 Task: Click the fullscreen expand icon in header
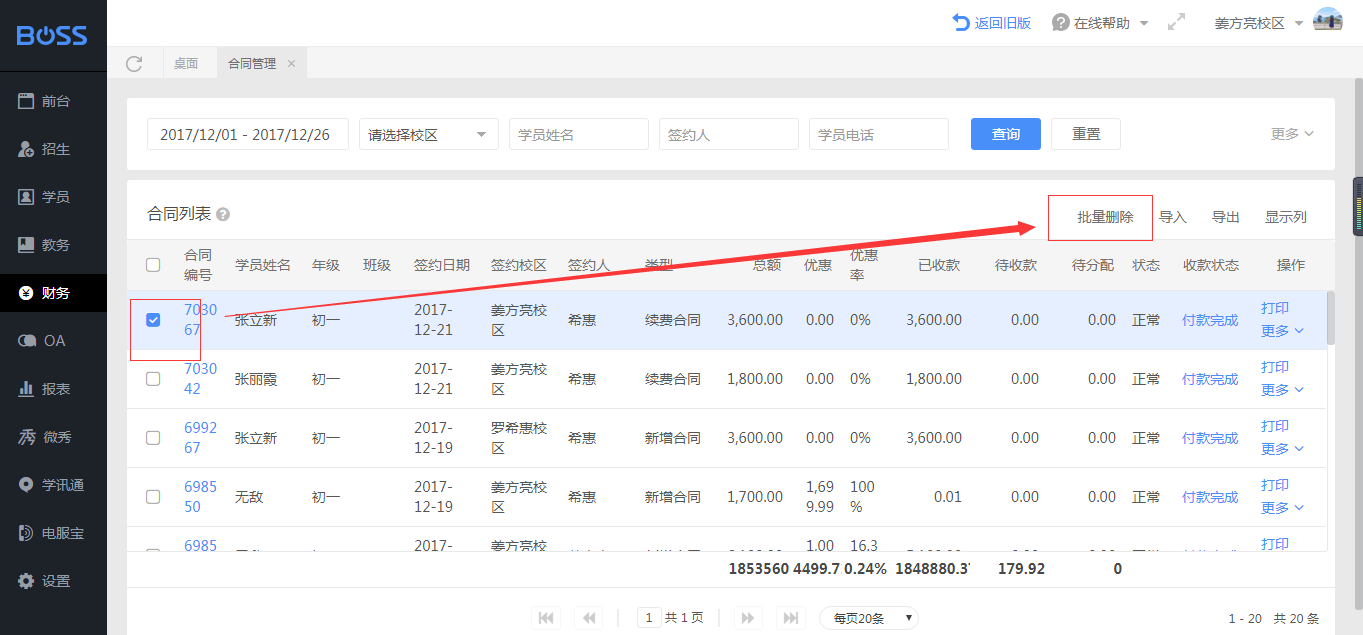point(1177,22)
